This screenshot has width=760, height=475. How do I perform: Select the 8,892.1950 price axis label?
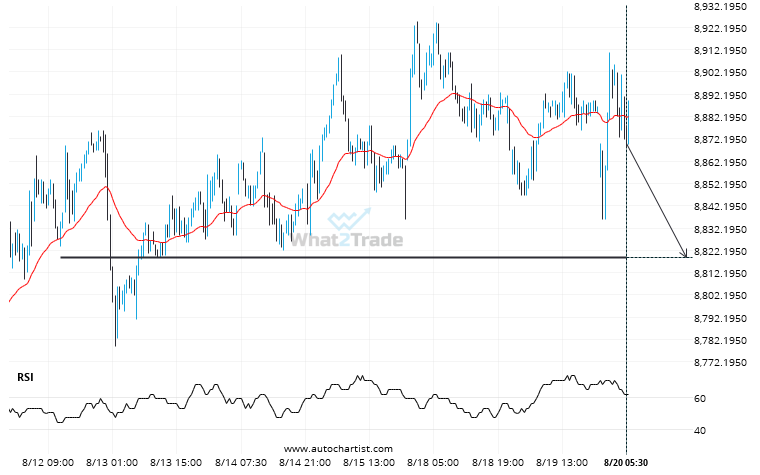[x=720, y=95]
